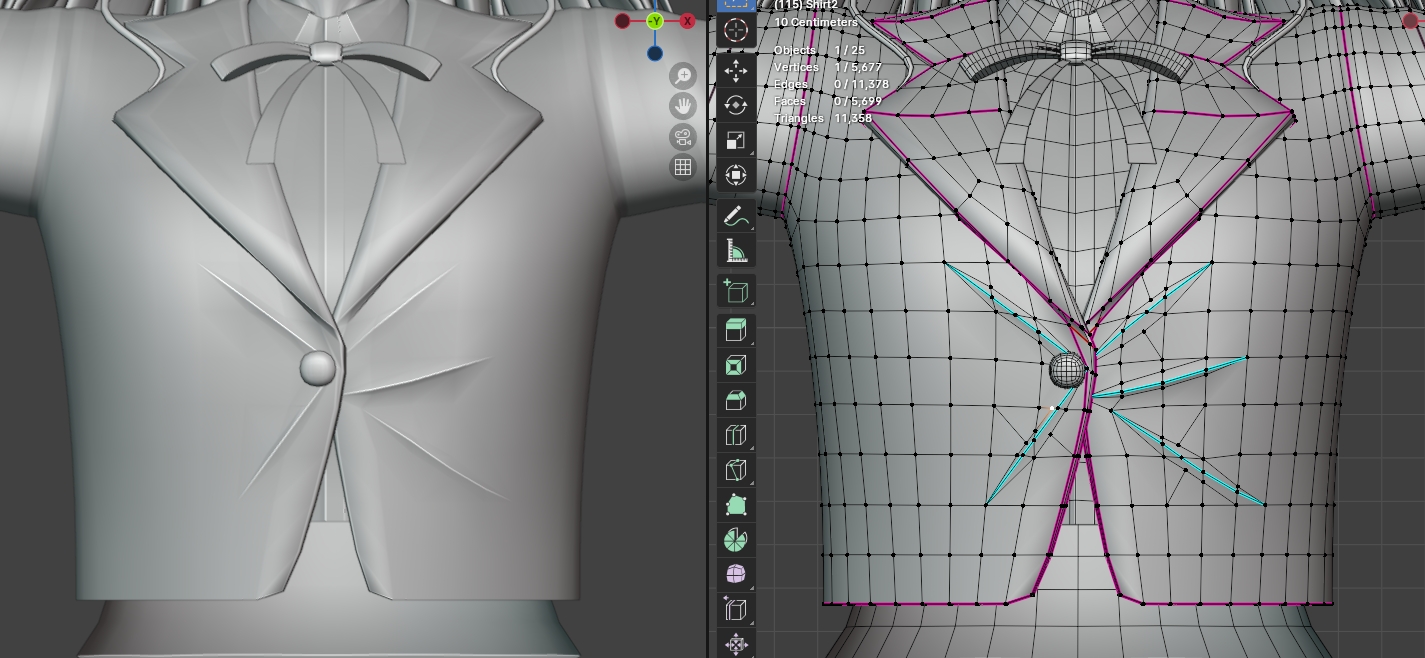This screenshot has width=1425, height=658.
Task: Click the Pan view hand gizmo
Action: click(683, 106)
